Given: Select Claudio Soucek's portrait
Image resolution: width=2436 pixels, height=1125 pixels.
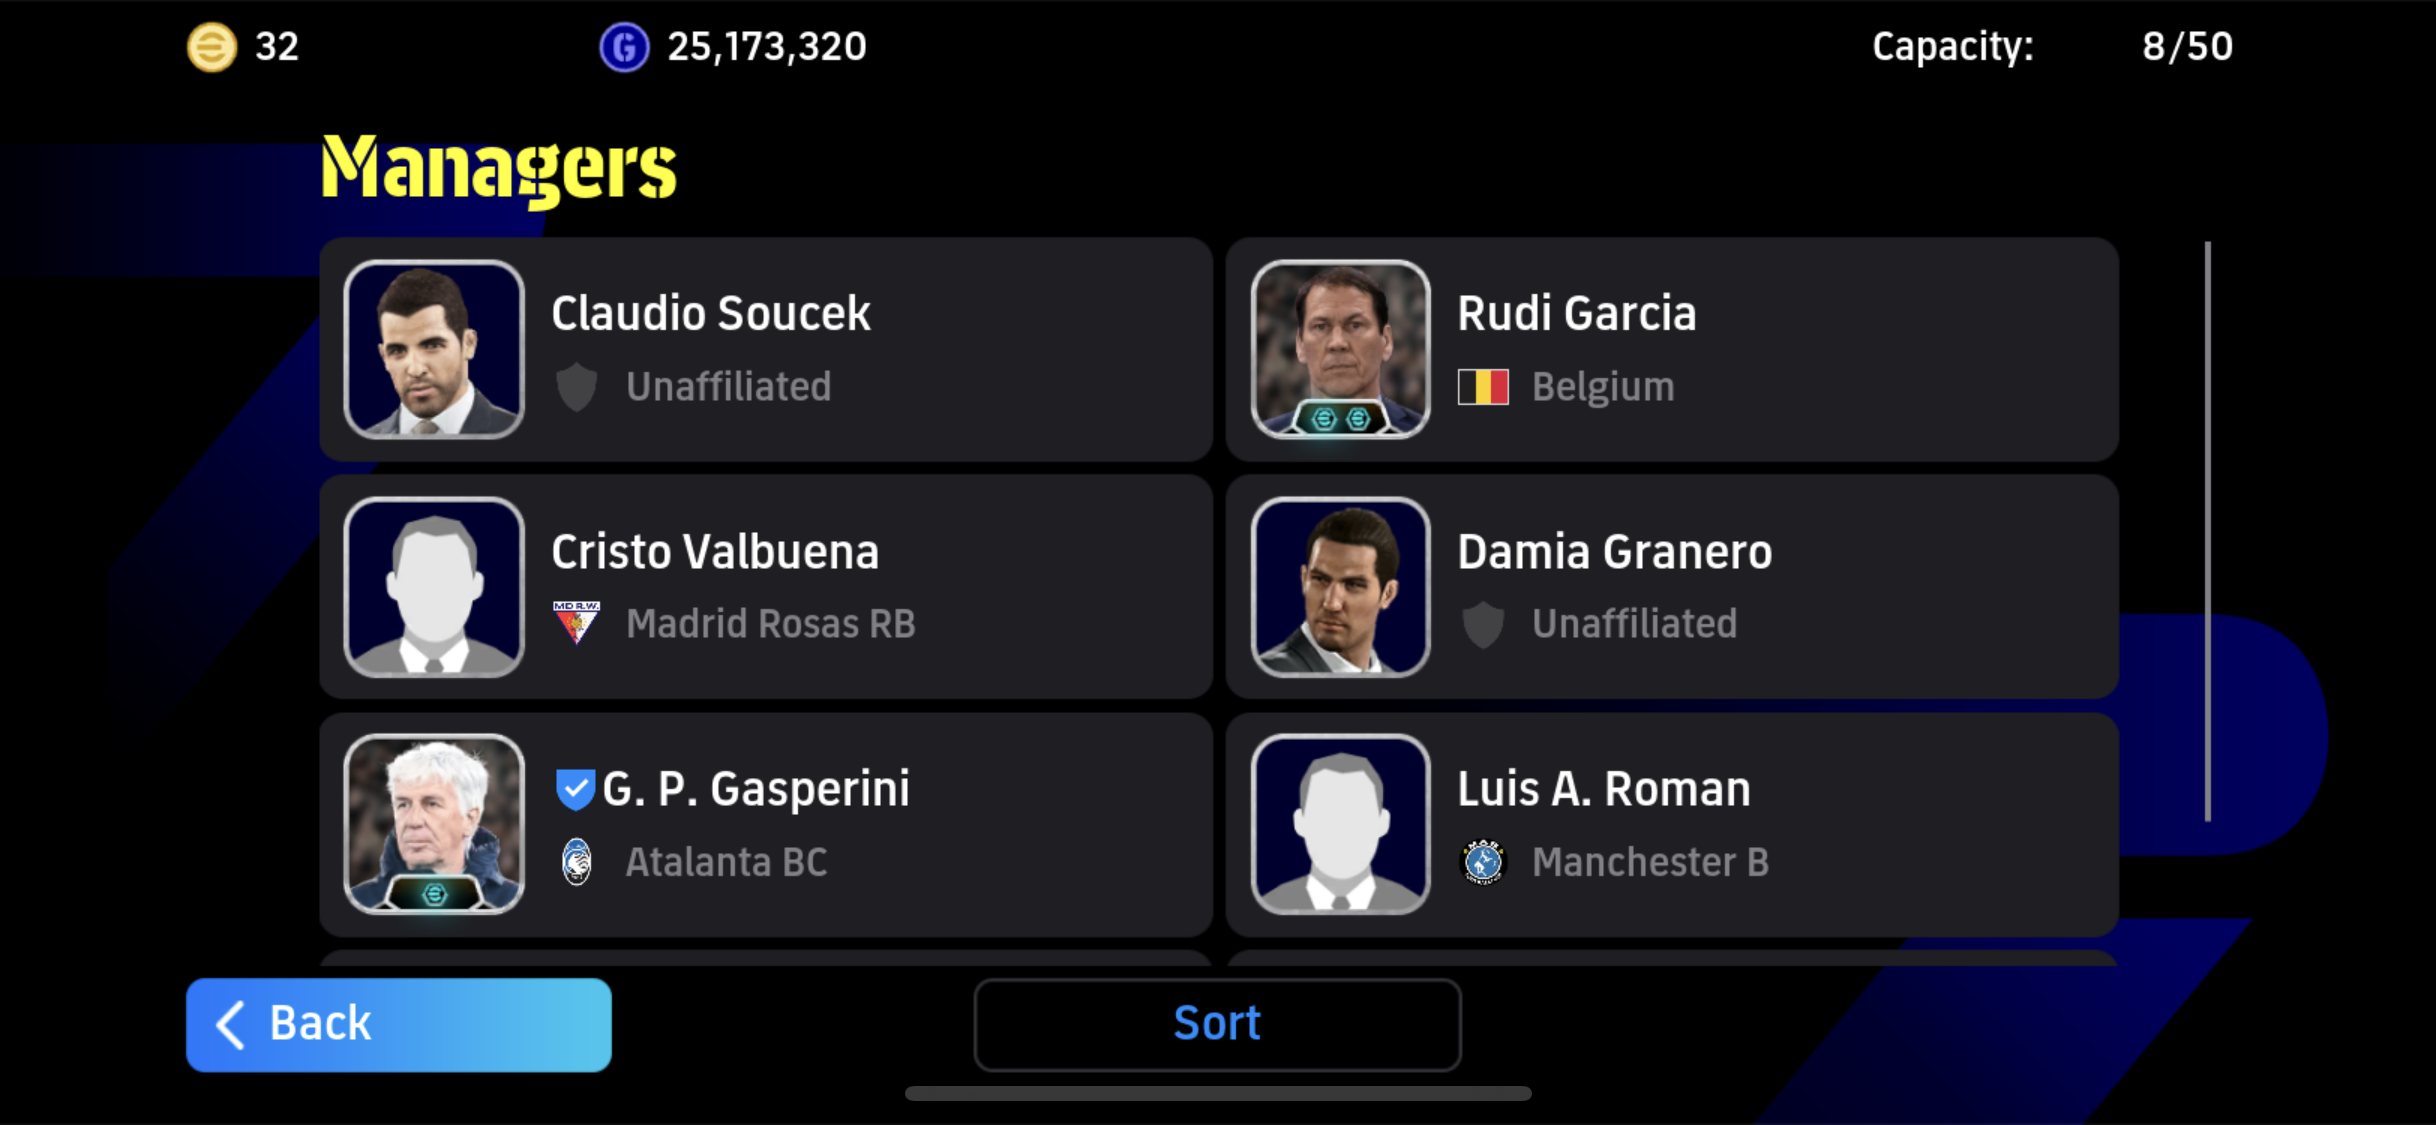Looking at the screenshot, I should click(x=434, y=349).
